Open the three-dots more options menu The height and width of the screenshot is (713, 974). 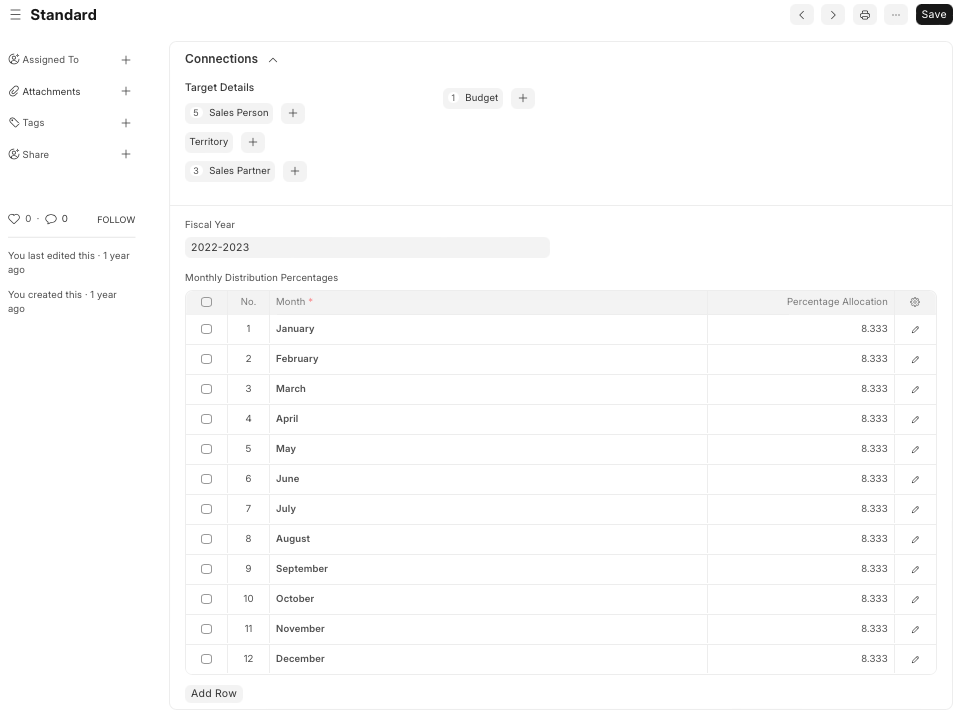click(x=896, y=15)
